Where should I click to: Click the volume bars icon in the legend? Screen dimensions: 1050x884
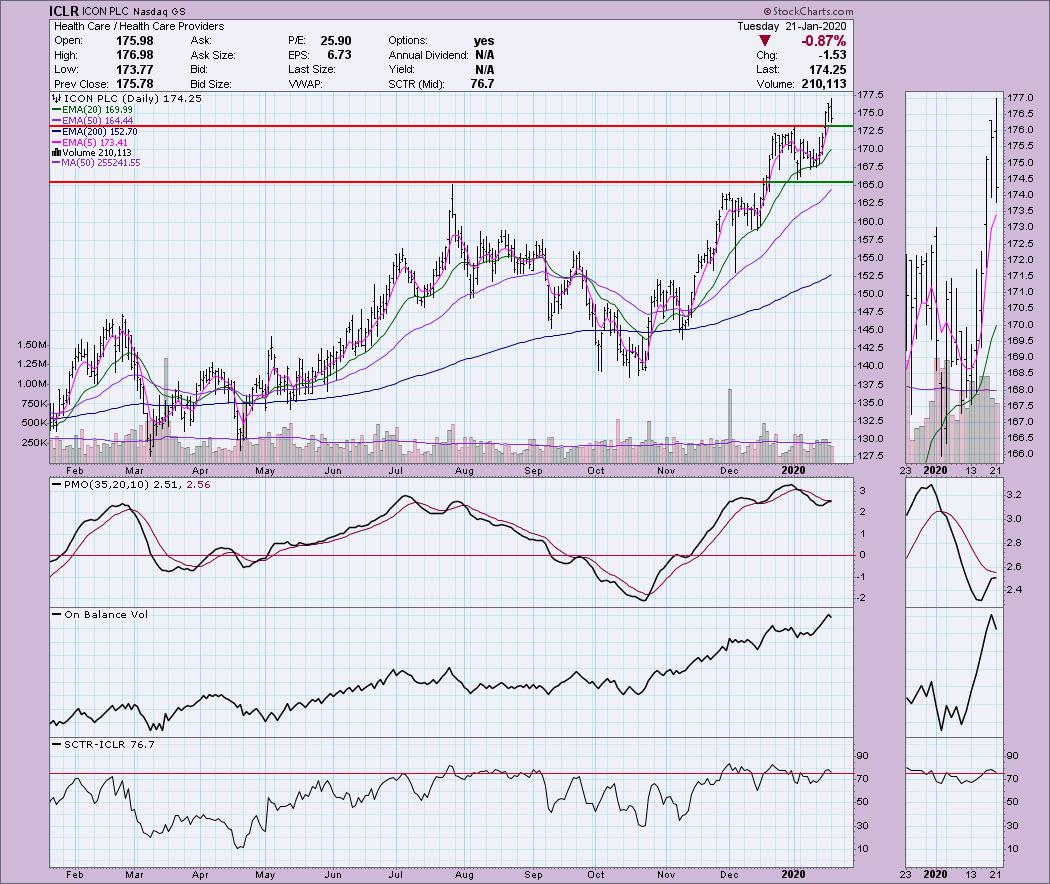56,153
